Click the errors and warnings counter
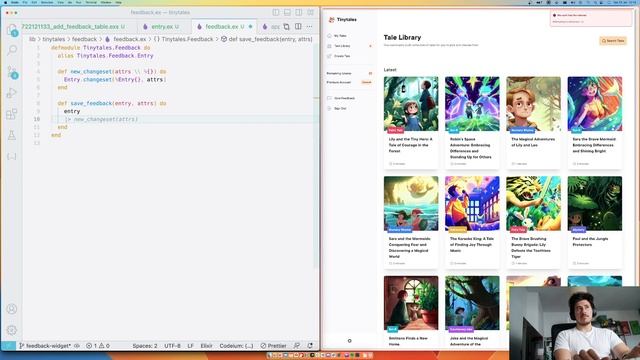 pyautogui.click(x=98, y=346)
